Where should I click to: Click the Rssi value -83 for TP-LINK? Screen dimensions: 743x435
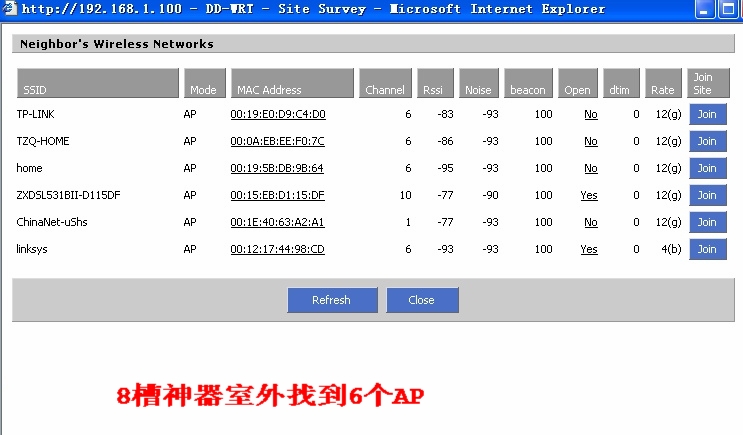445,114
